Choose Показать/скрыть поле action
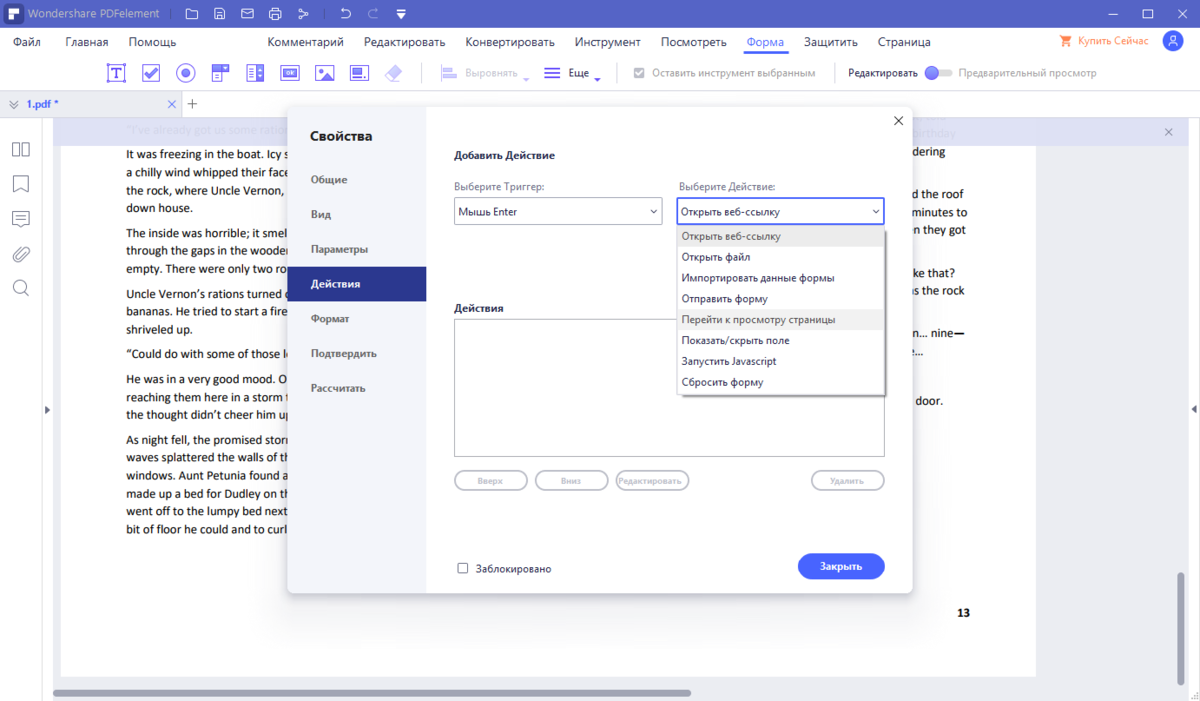1200x701 pixels. (780, 341)
